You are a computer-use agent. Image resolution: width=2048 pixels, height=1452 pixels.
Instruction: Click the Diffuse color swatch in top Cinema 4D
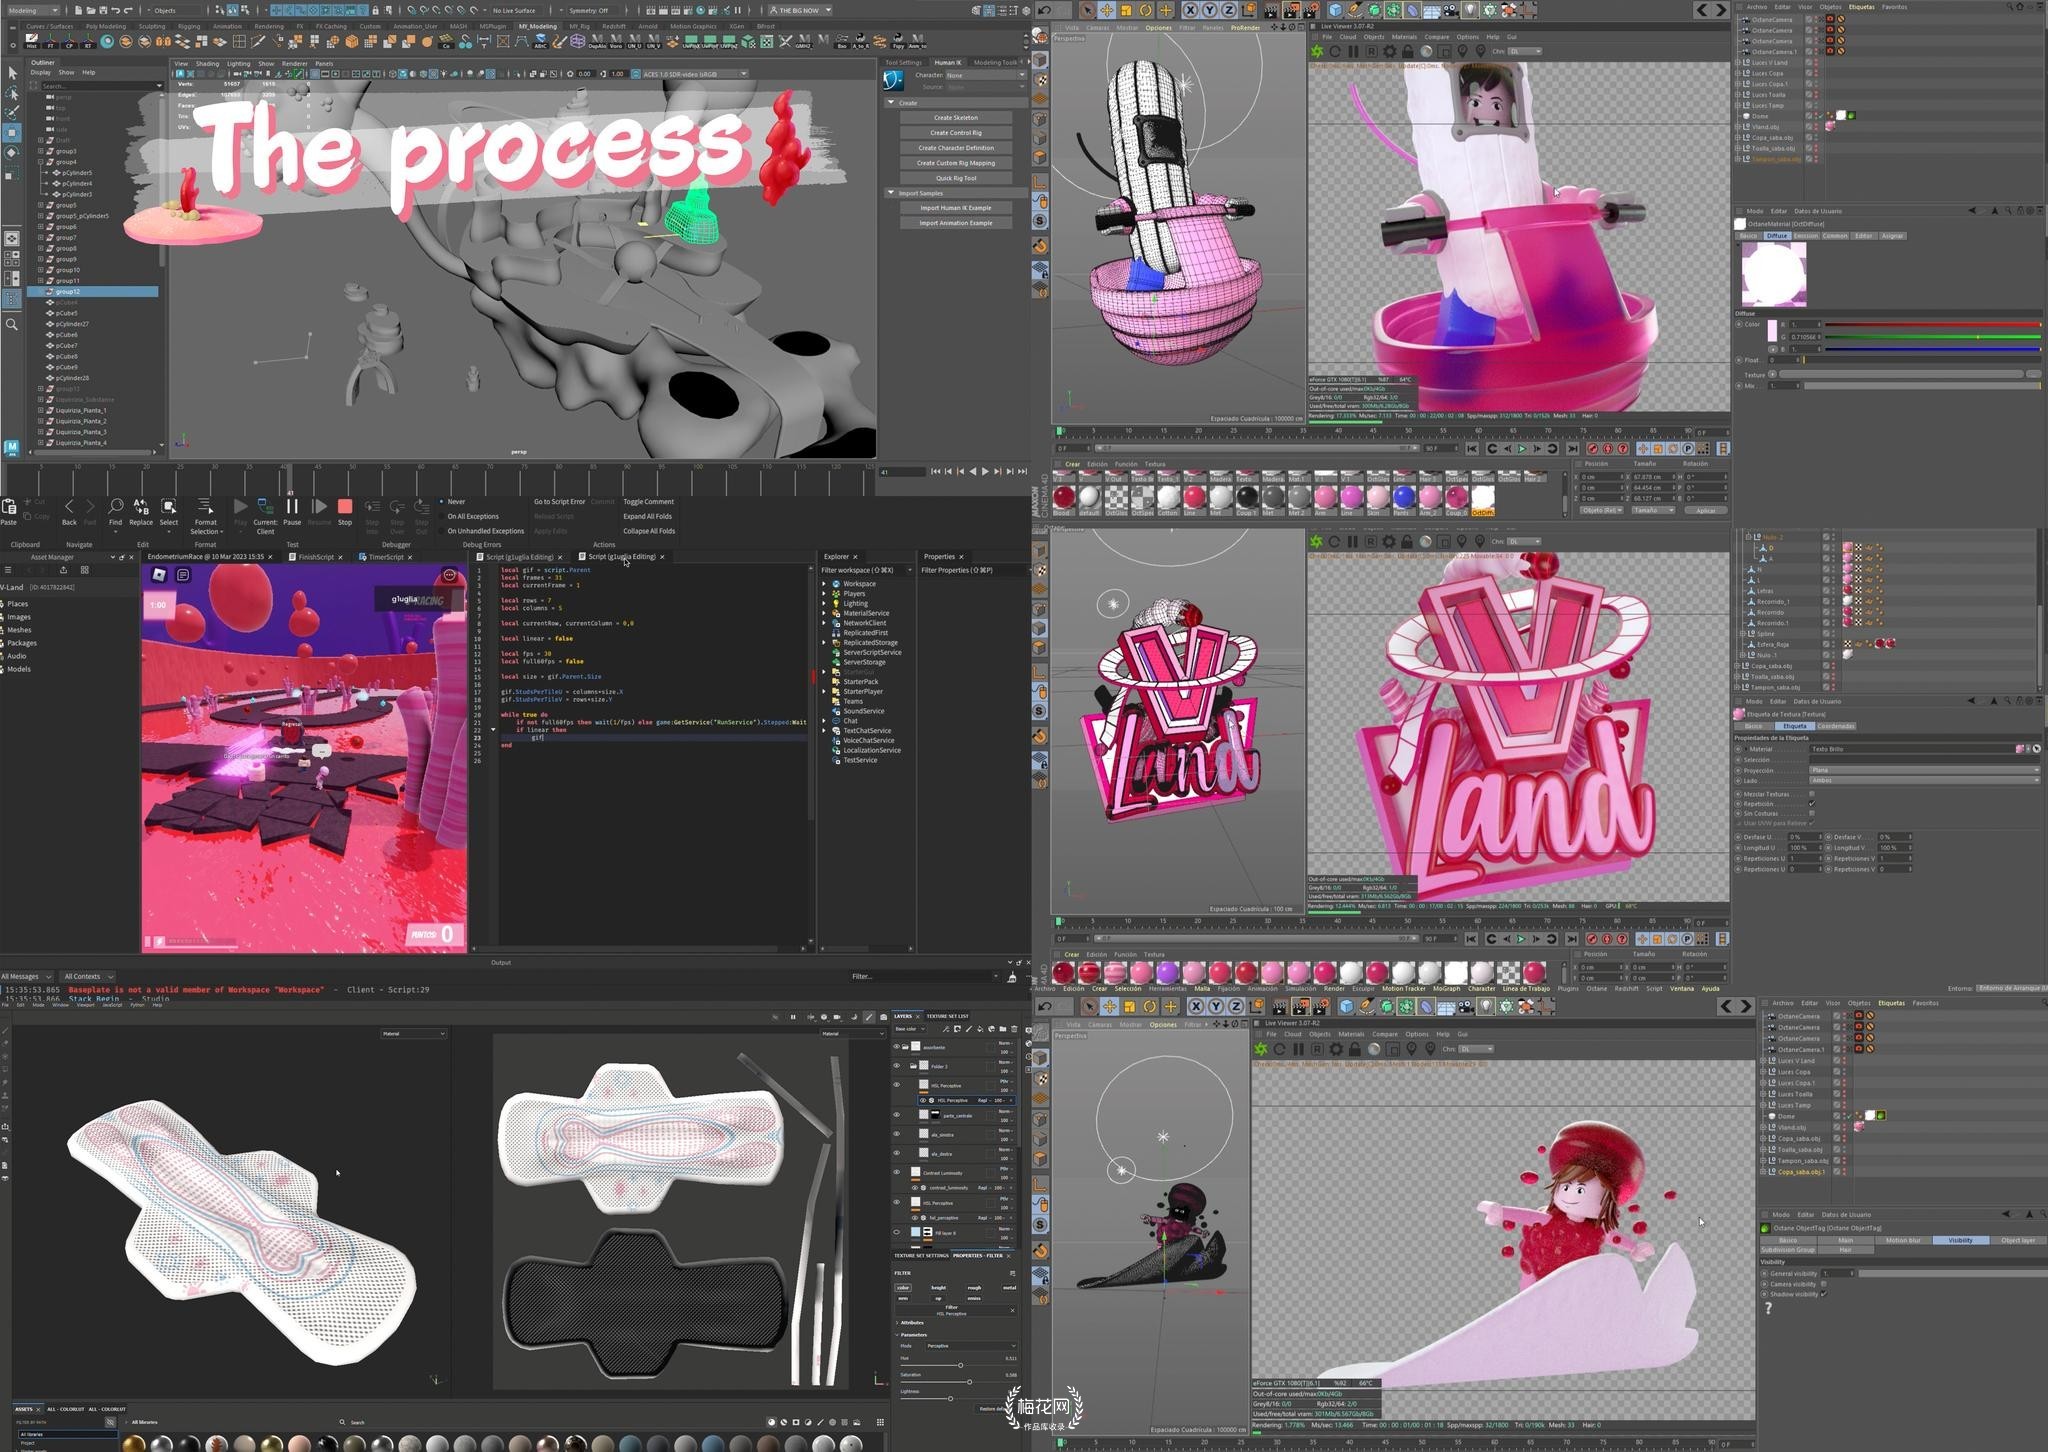click(1772, 330)
